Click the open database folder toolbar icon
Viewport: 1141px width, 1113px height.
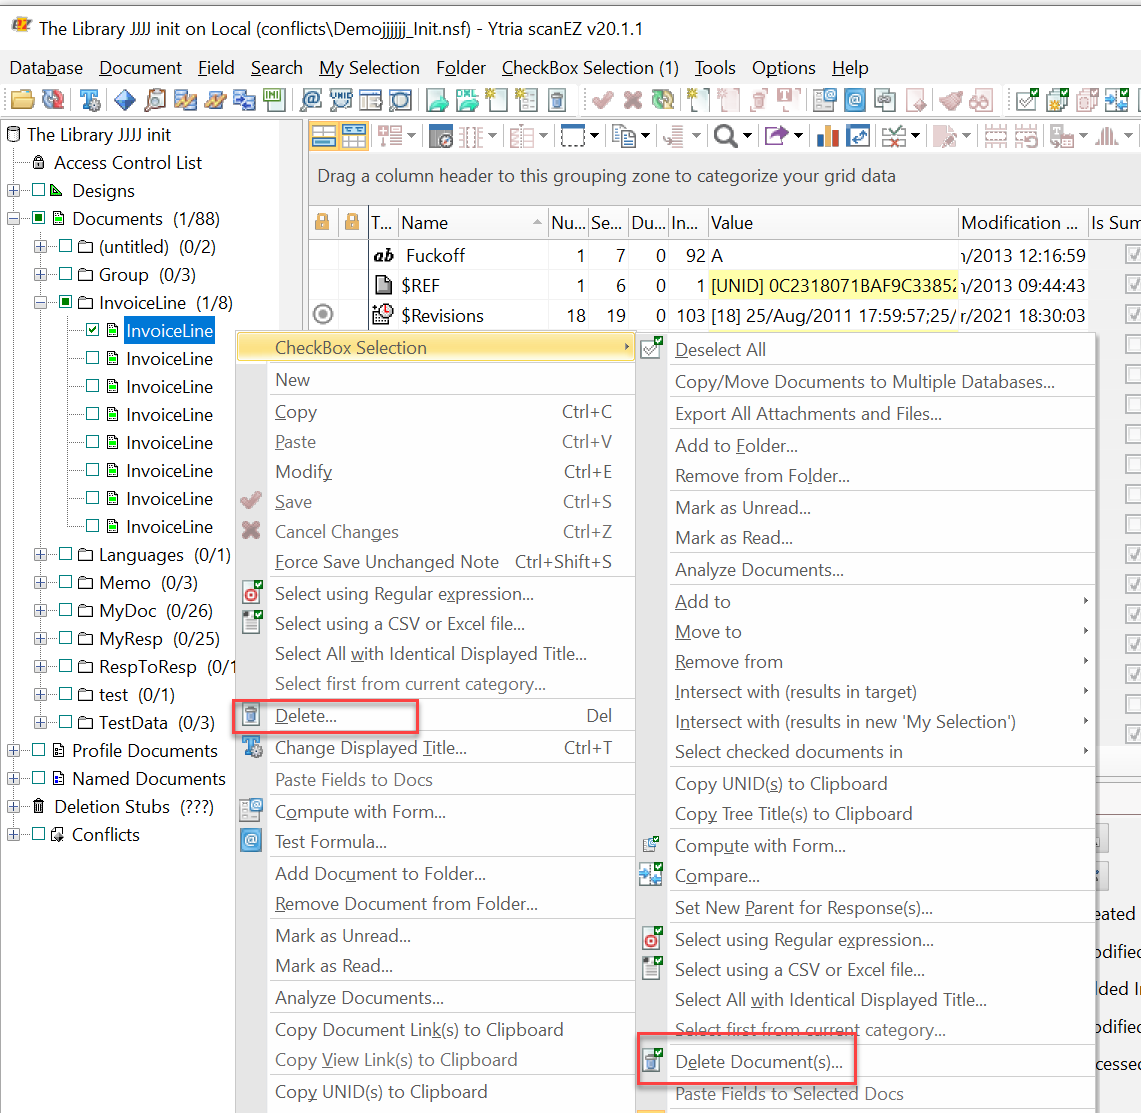tap(22, 100)
